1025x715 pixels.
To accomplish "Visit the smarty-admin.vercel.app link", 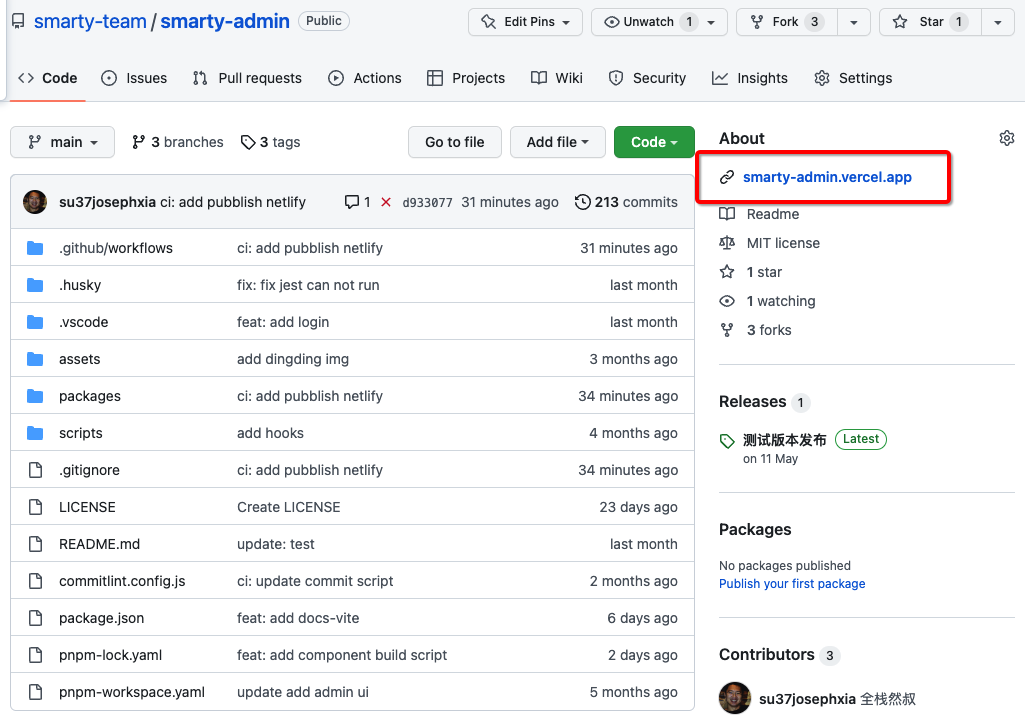I will 827,177.
